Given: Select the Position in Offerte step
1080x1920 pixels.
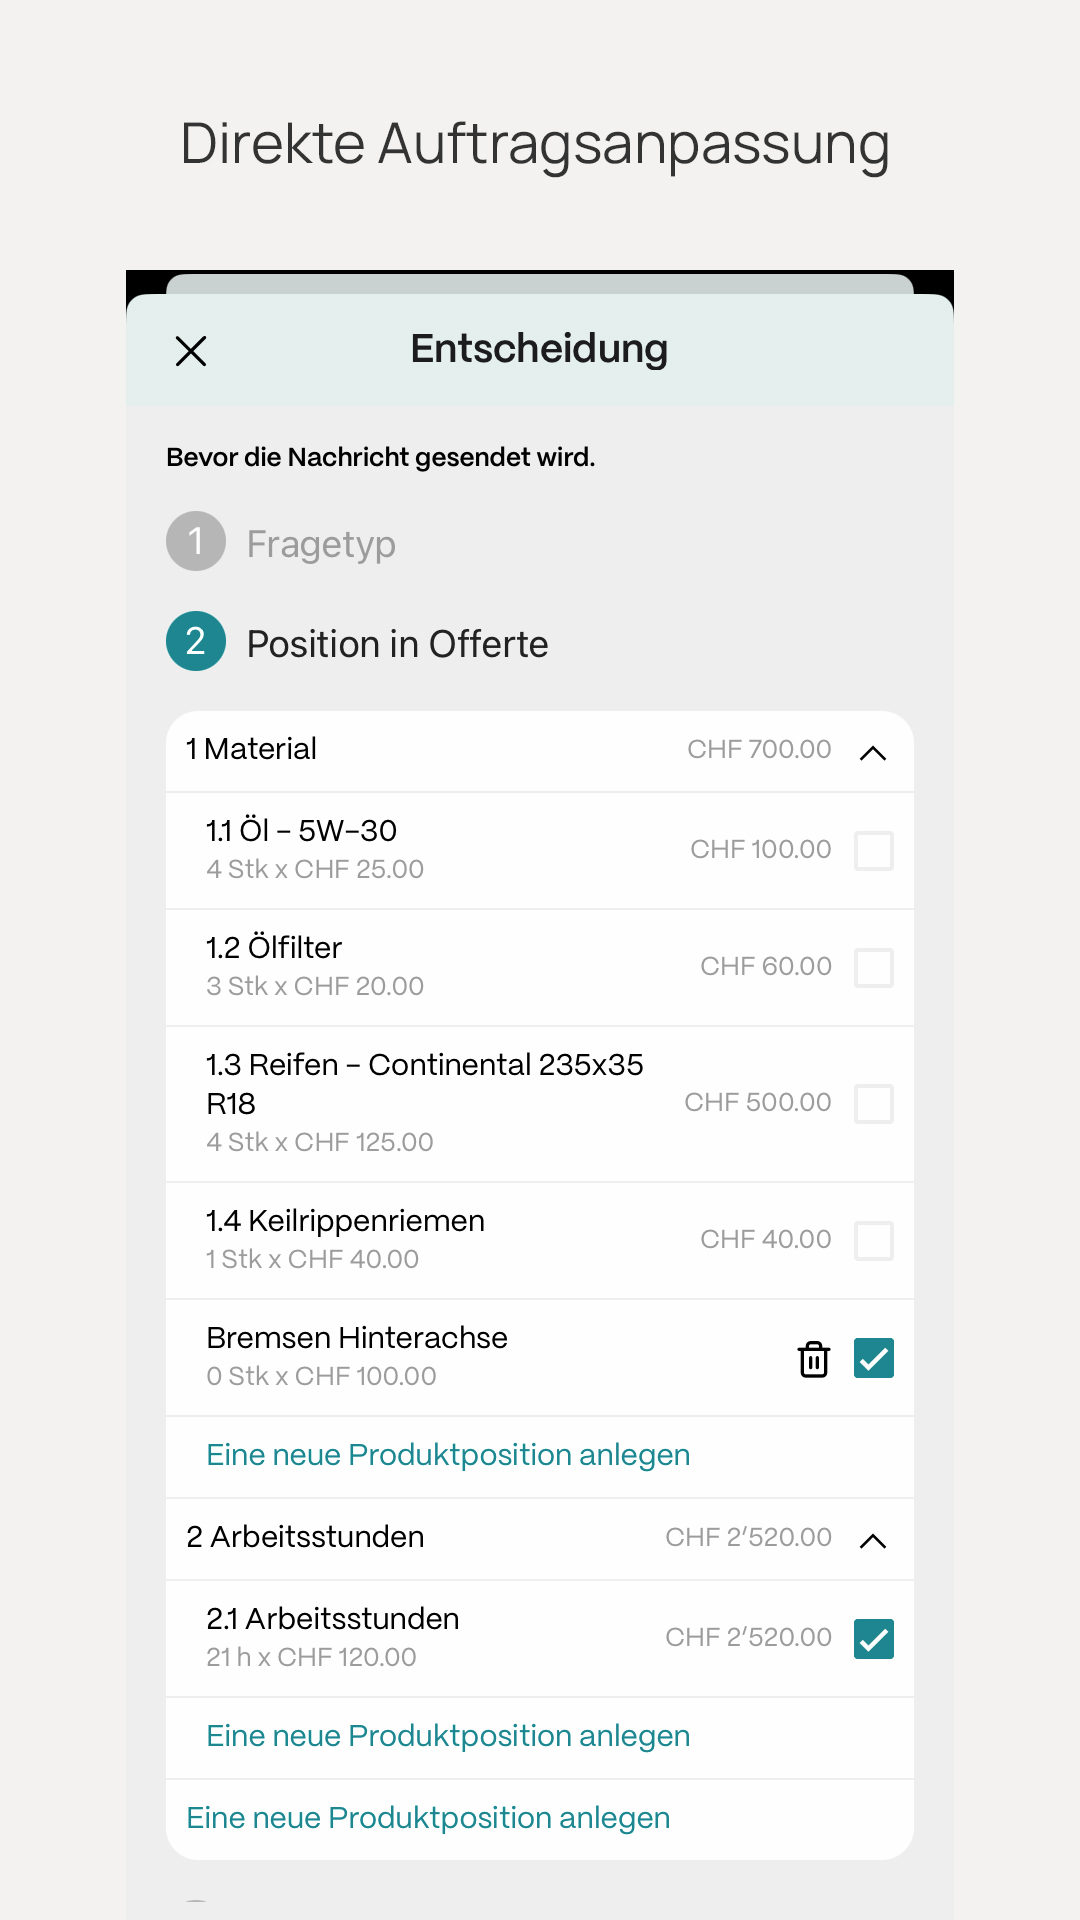Looking at the screenshot, I should [x=397, y=644].
